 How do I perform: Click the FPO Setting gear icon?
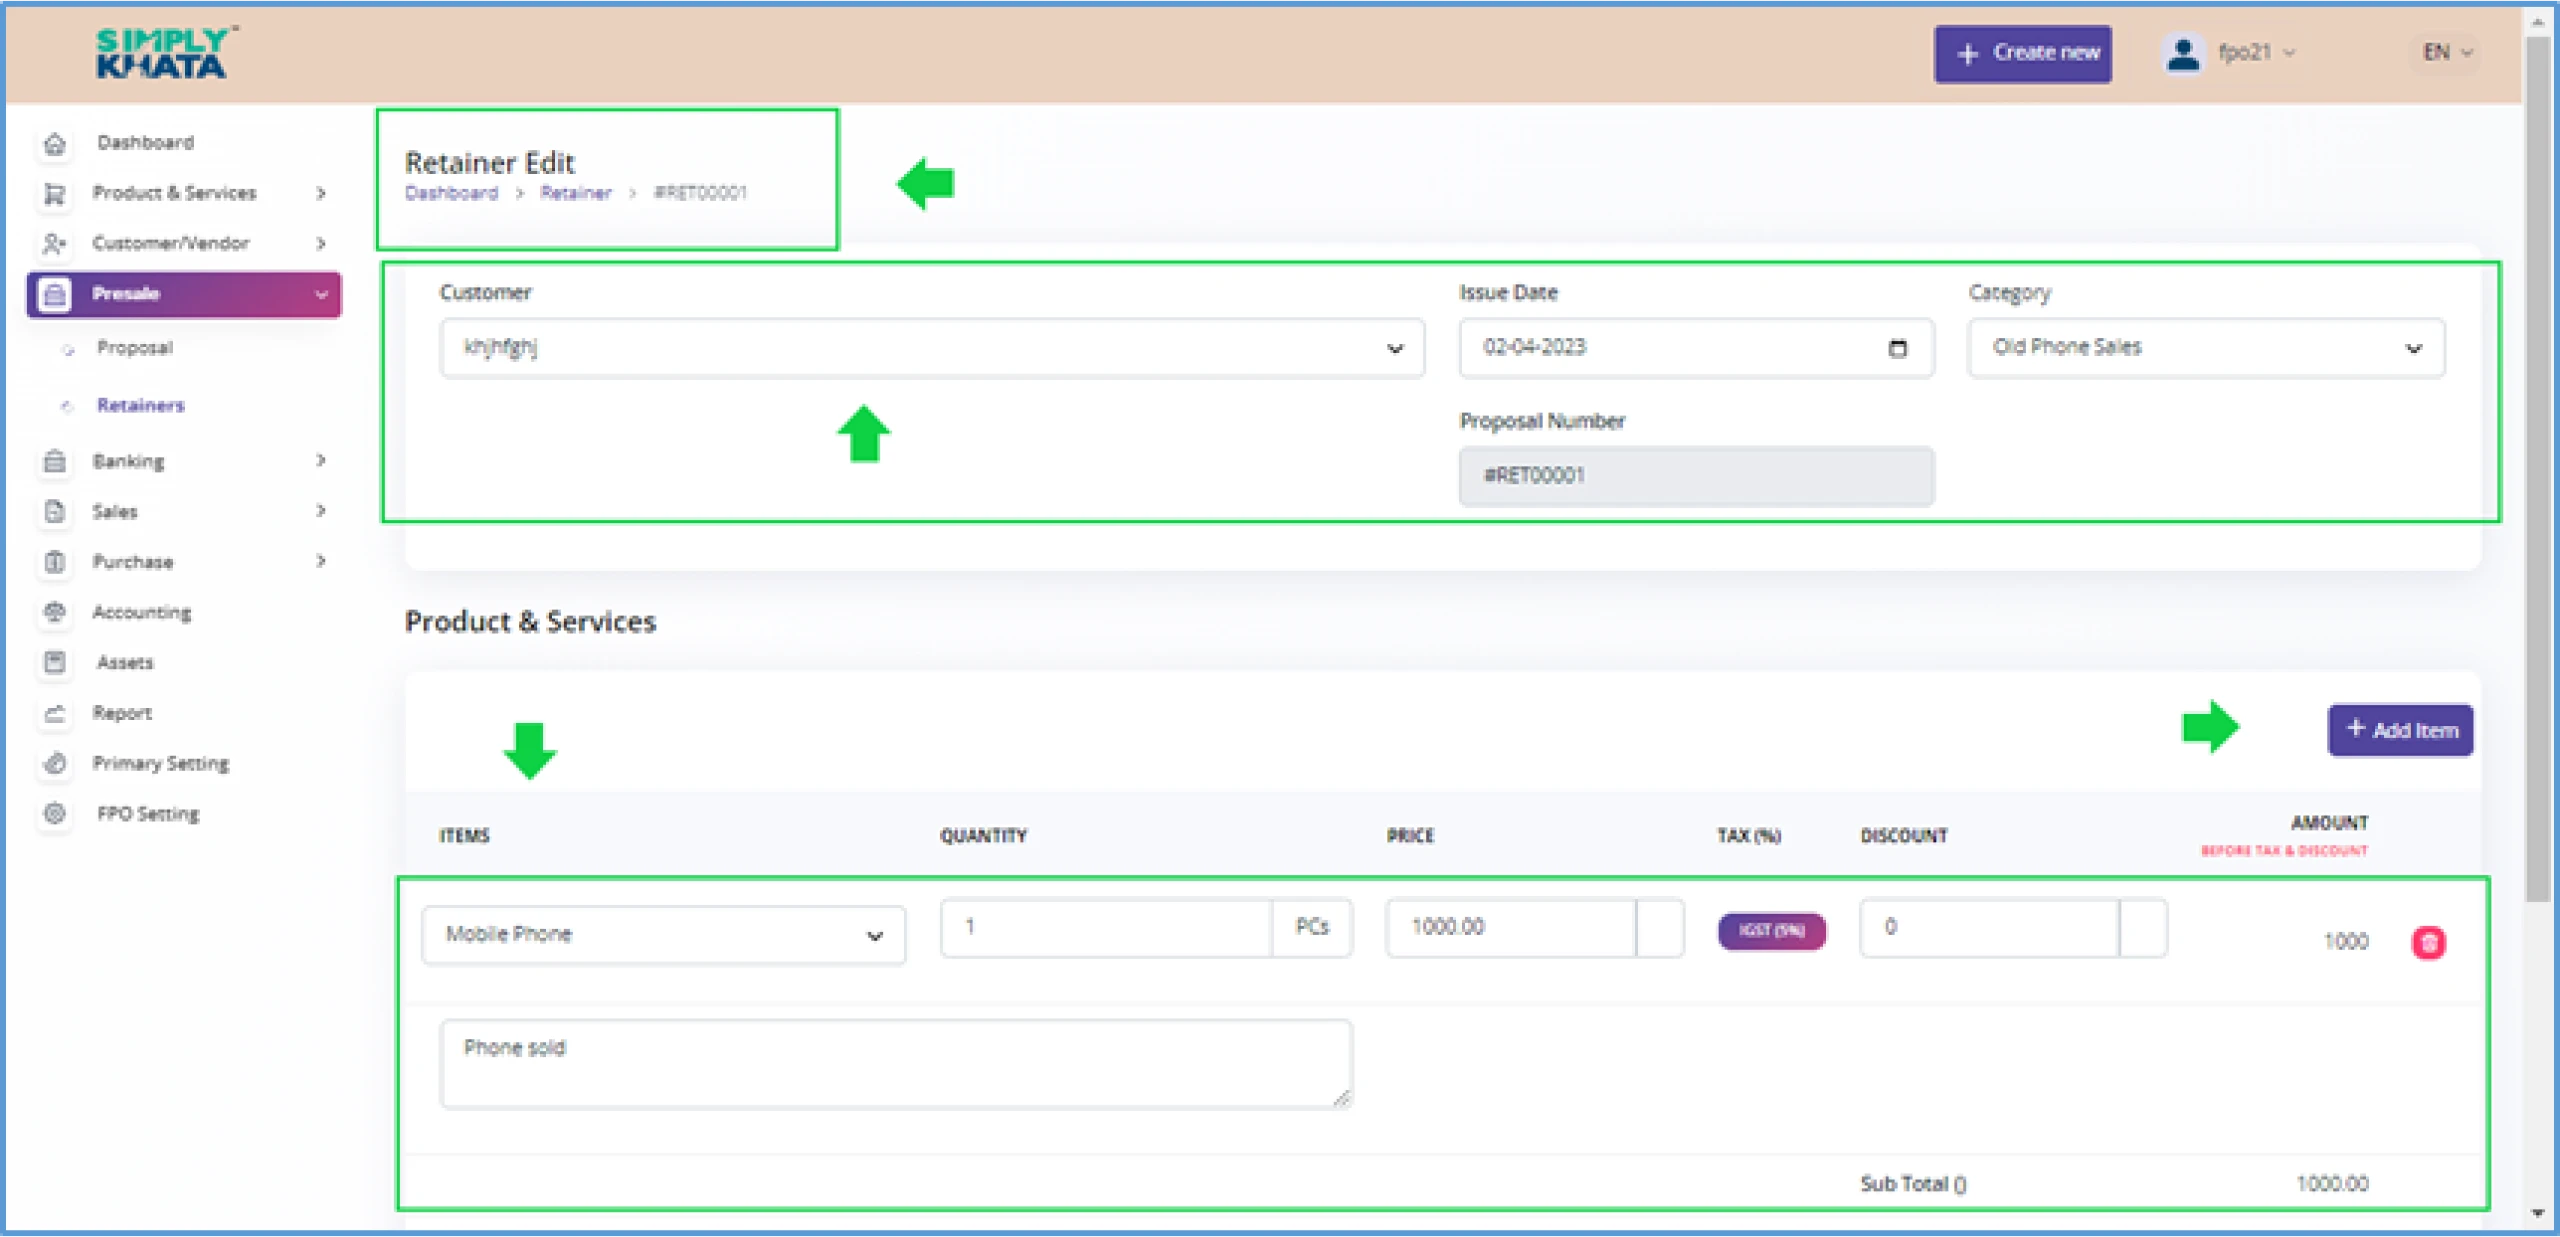(x=55, y=814)
